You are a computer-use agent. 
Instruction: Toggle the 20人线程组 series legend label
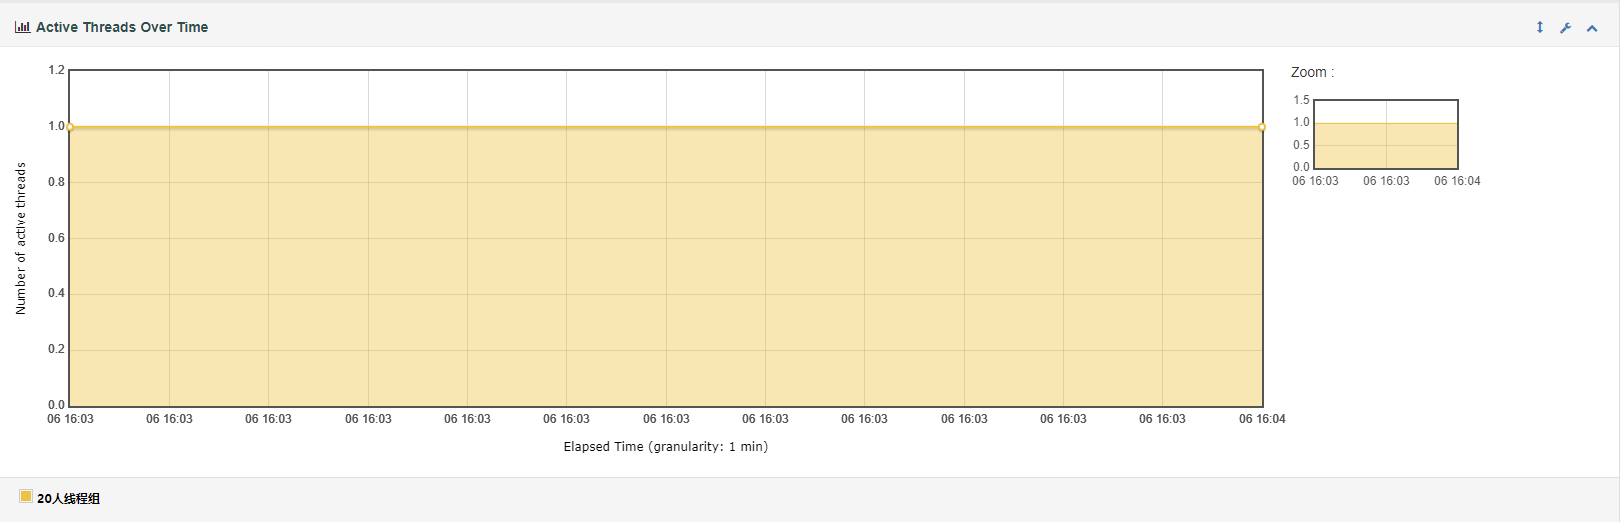pyautogui.click(x=68, y=498)
